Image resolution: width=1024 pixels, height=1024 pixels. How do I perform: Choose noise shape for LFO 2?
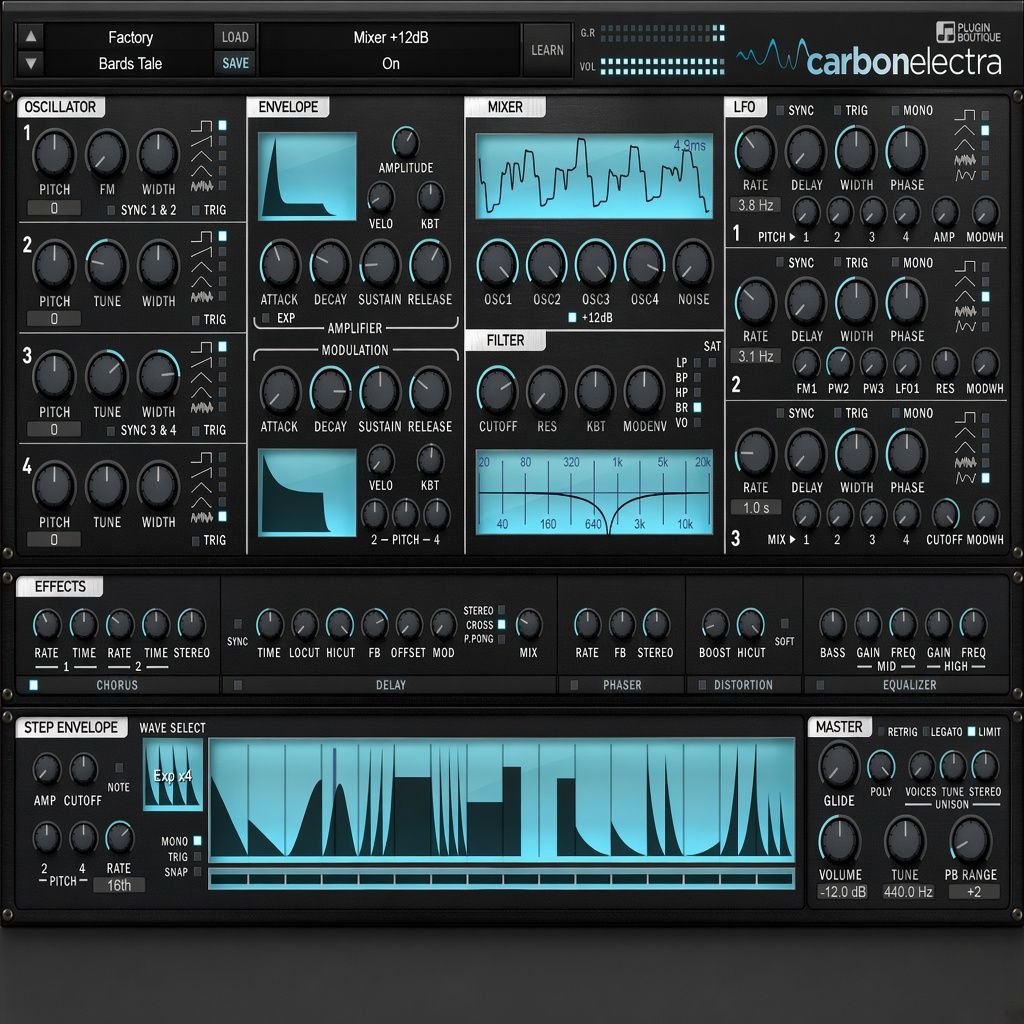click(x=985, y=312)
